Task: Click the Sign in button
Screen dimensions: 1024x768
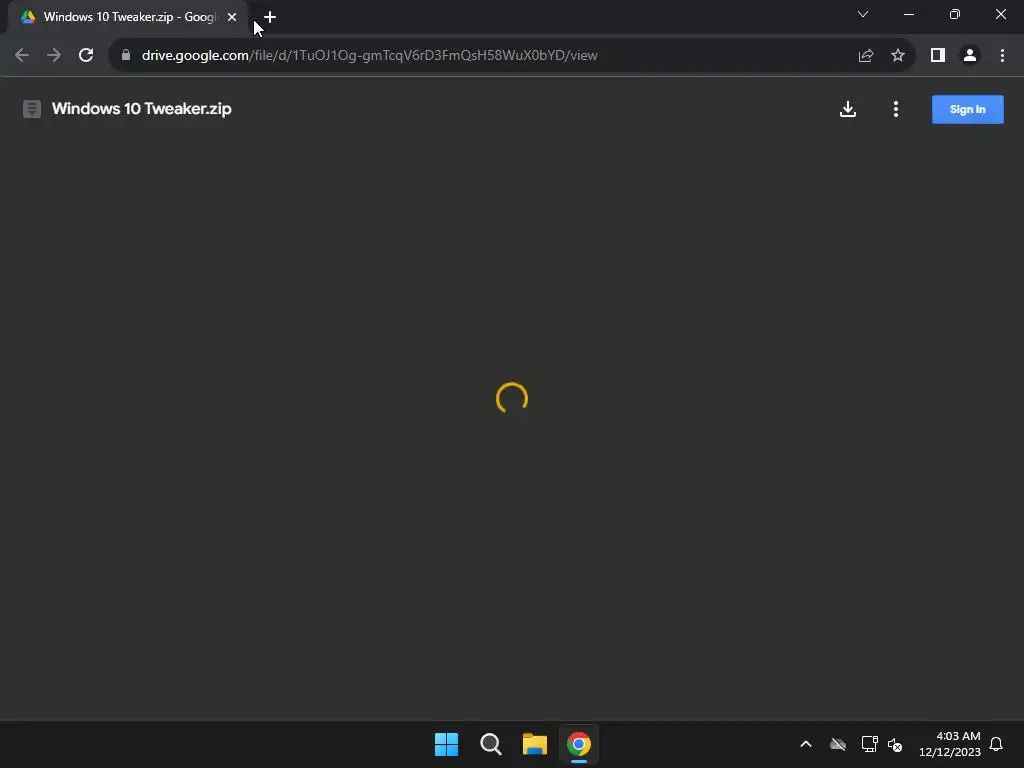Action: pyautogui.click(x=967, y=109)
